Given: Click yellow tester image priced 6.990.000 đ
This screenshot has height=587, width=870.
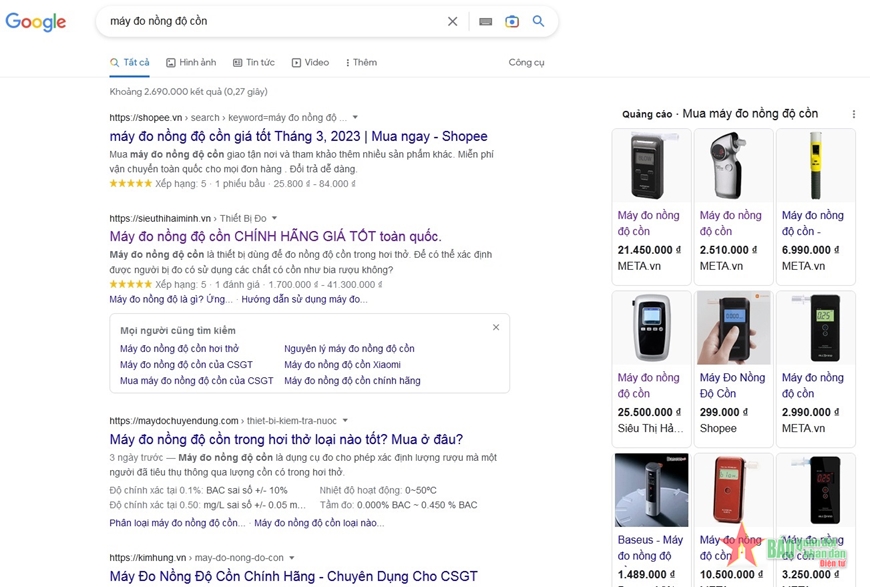Looking at the screenshot, I should tap(816, 165).
